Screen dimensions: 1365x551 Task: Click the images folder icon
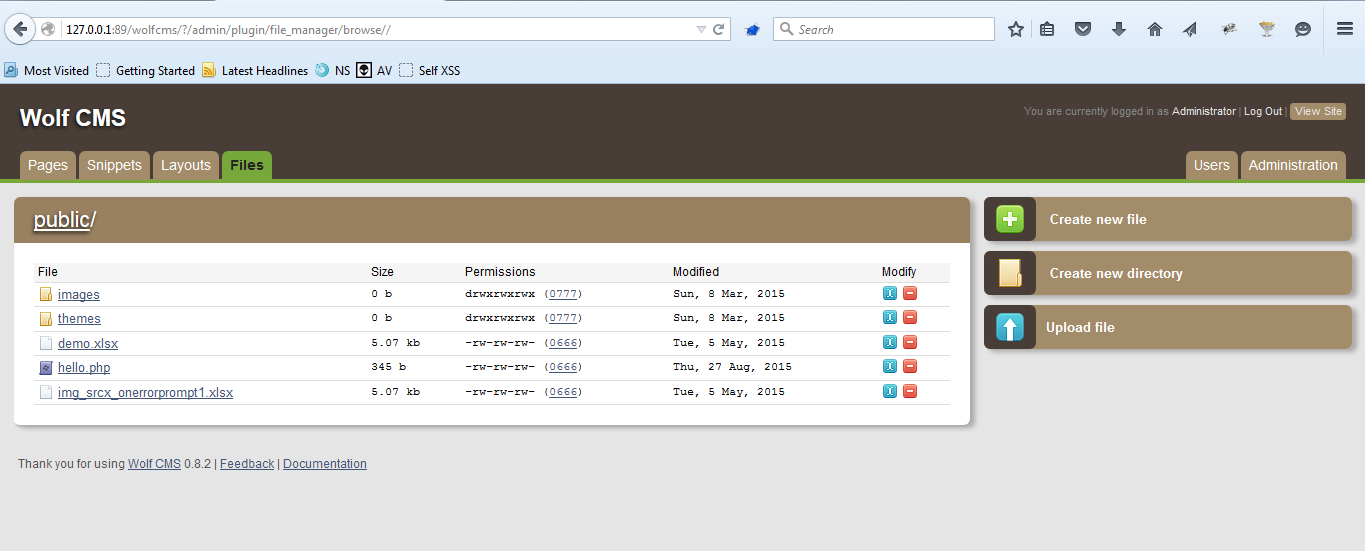[45, 295]
